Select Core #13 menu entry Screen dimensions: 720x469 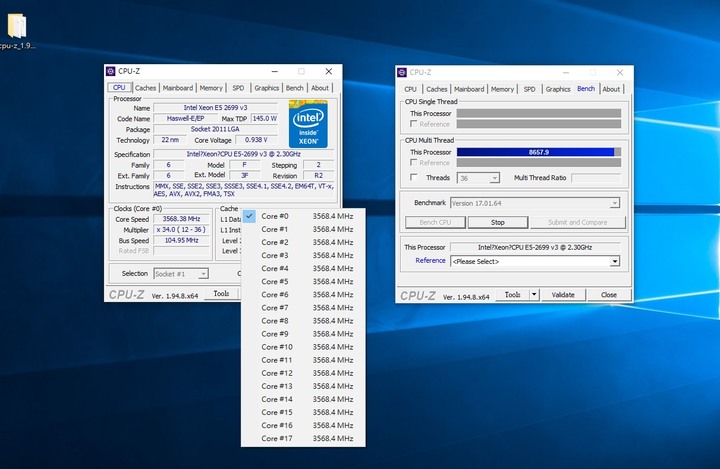click(x=303, y=386)
